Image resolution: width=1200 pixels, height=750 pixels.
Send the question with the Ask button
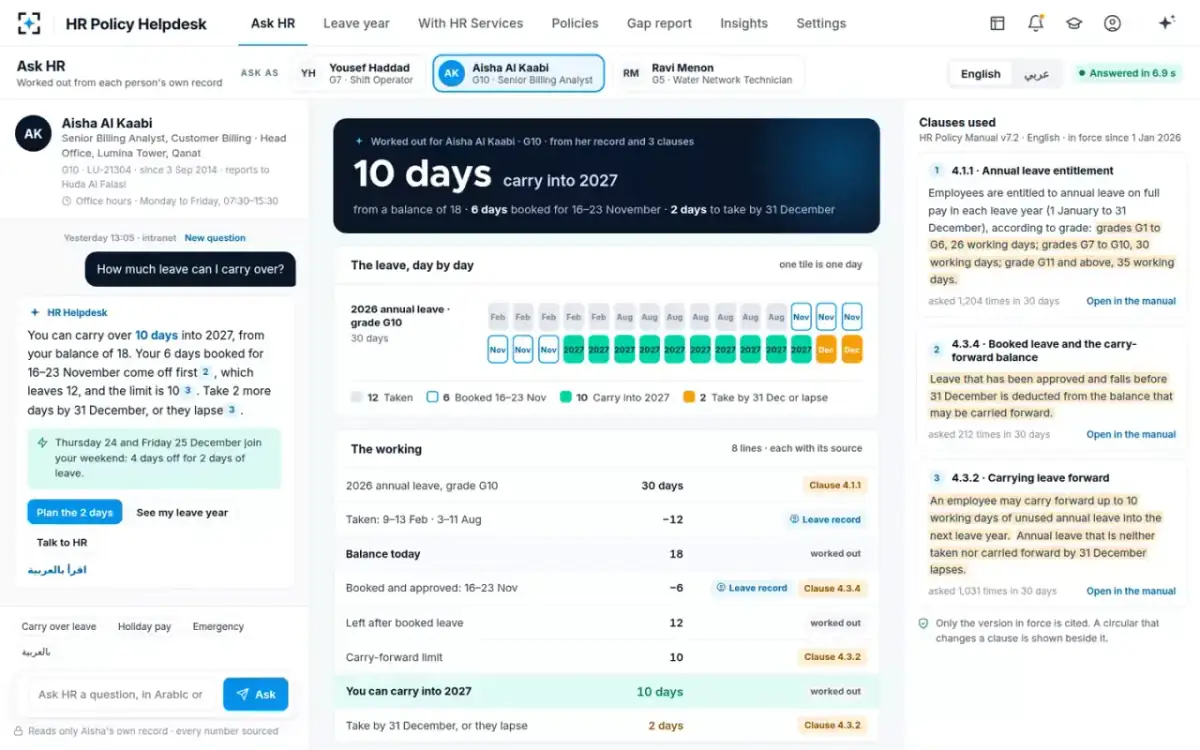[255, 694]
